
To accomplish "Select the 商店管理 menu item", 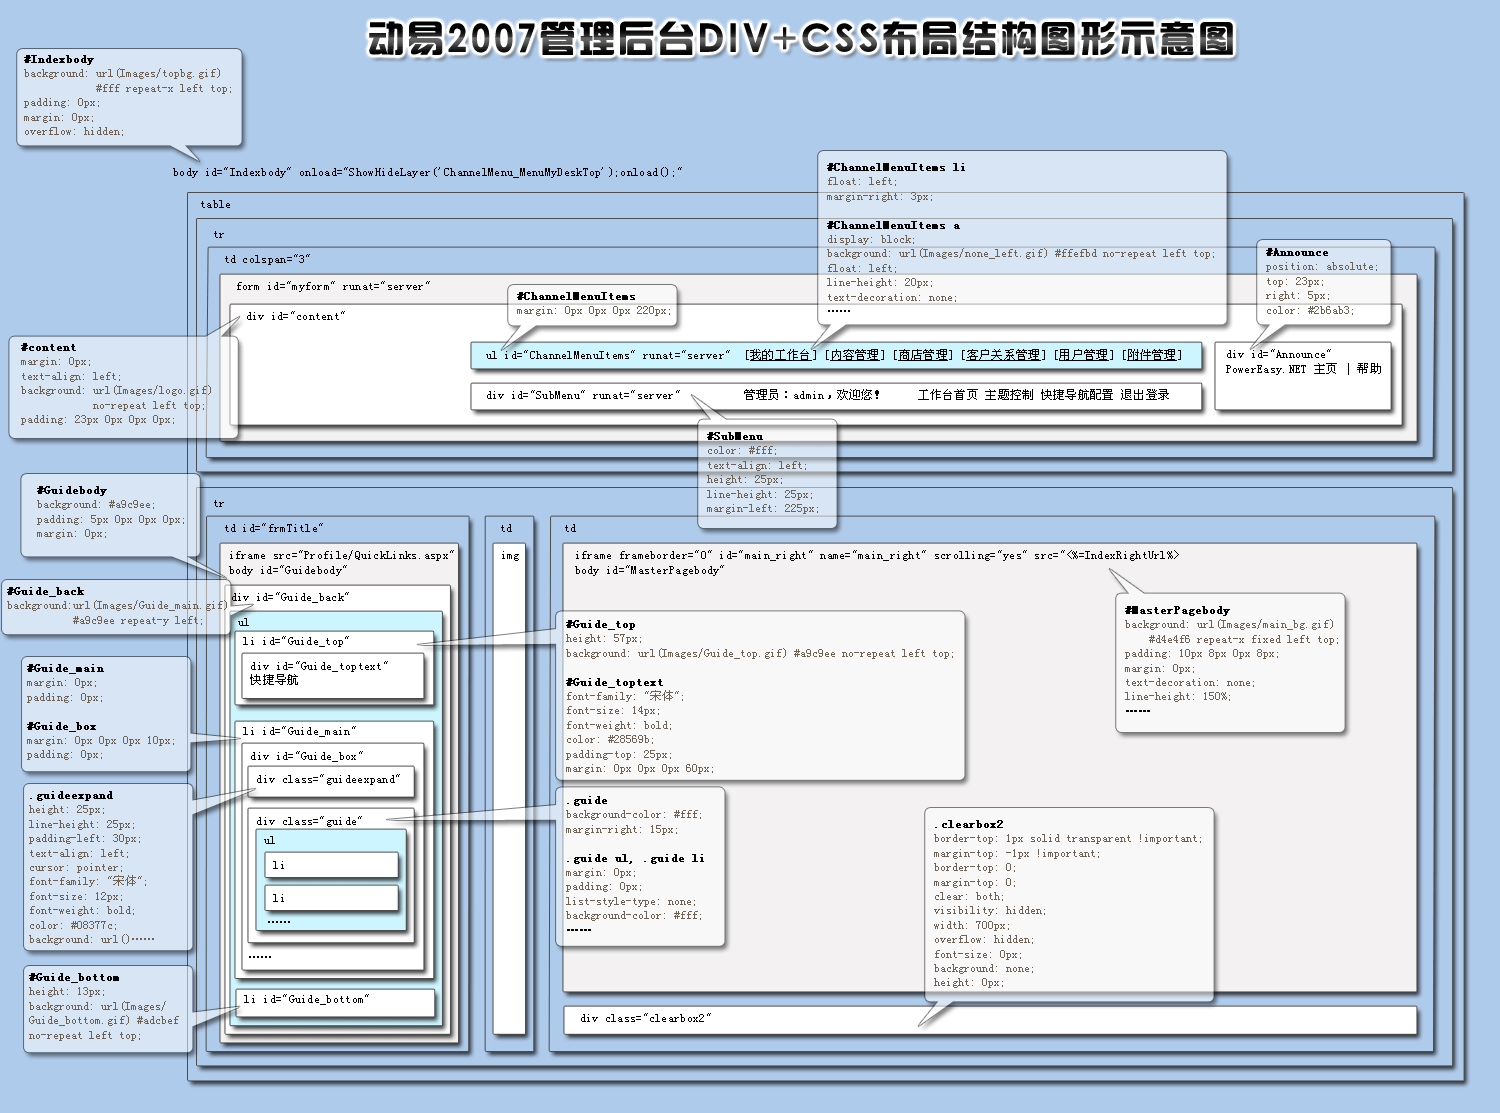I will (922, 355).
